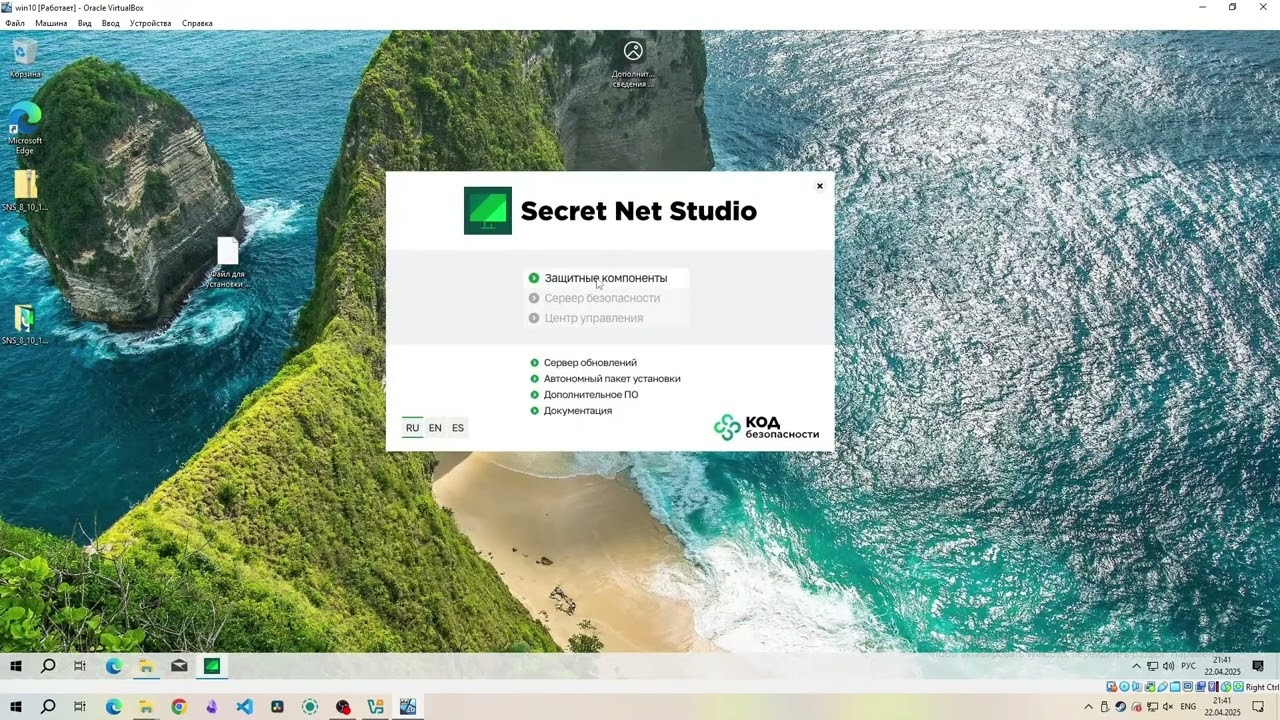Click network icon in guest system tray
This screenshot has height=720, width=1280.
(1153, 666)
